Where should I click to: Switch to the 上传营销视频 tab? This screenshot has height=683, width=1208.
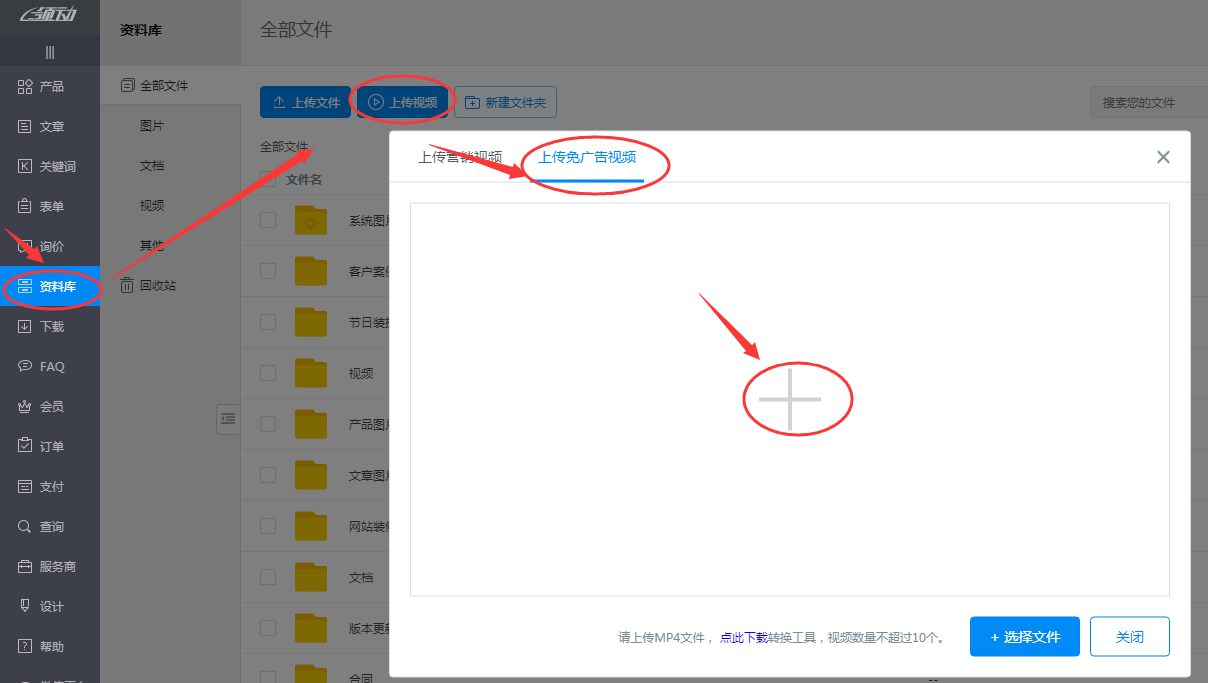tap(460, 157)
